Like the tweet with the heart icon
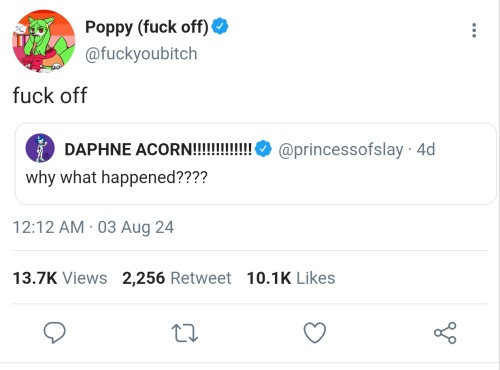Screen dimensions: 500x370 tap(315, 333)
